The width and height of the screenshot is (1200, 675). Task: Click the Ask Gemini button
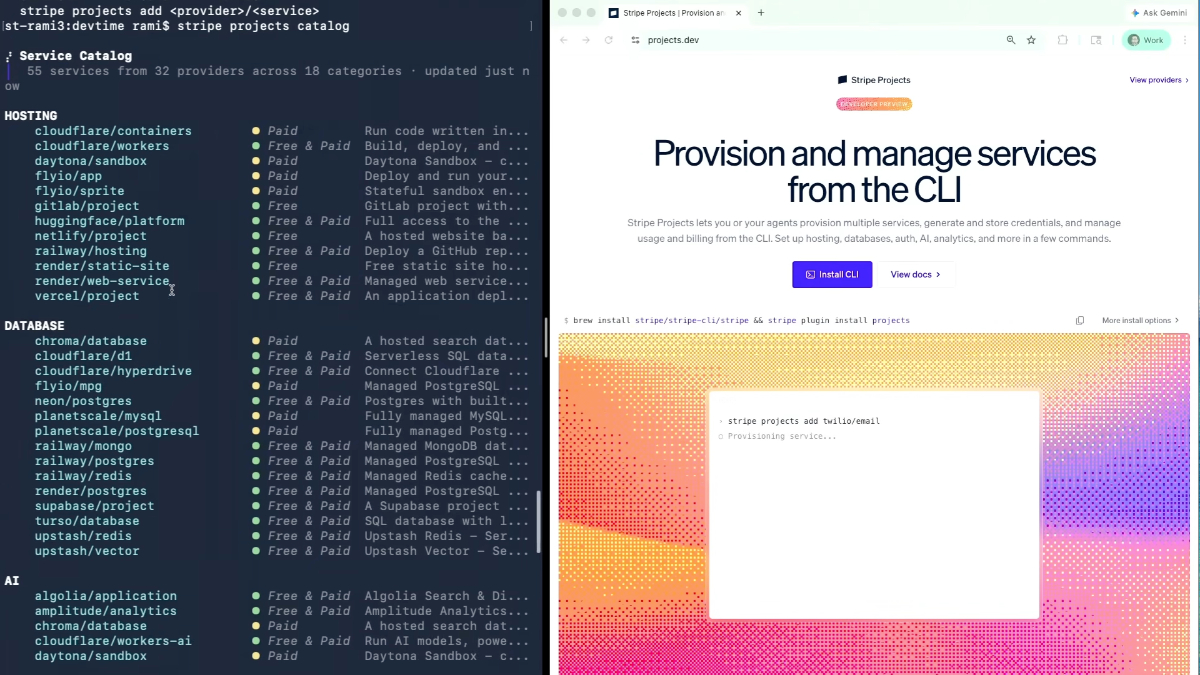point(1162,13)
